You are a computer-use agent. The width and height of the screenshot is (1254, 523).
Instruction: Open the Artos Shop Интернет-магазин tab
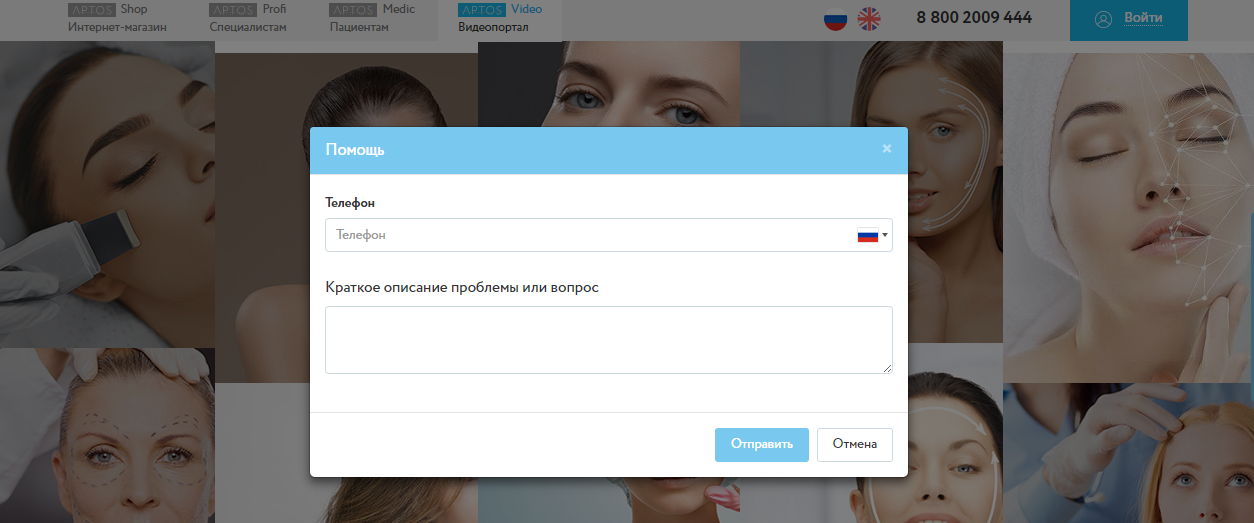click(x=117, y=18)
